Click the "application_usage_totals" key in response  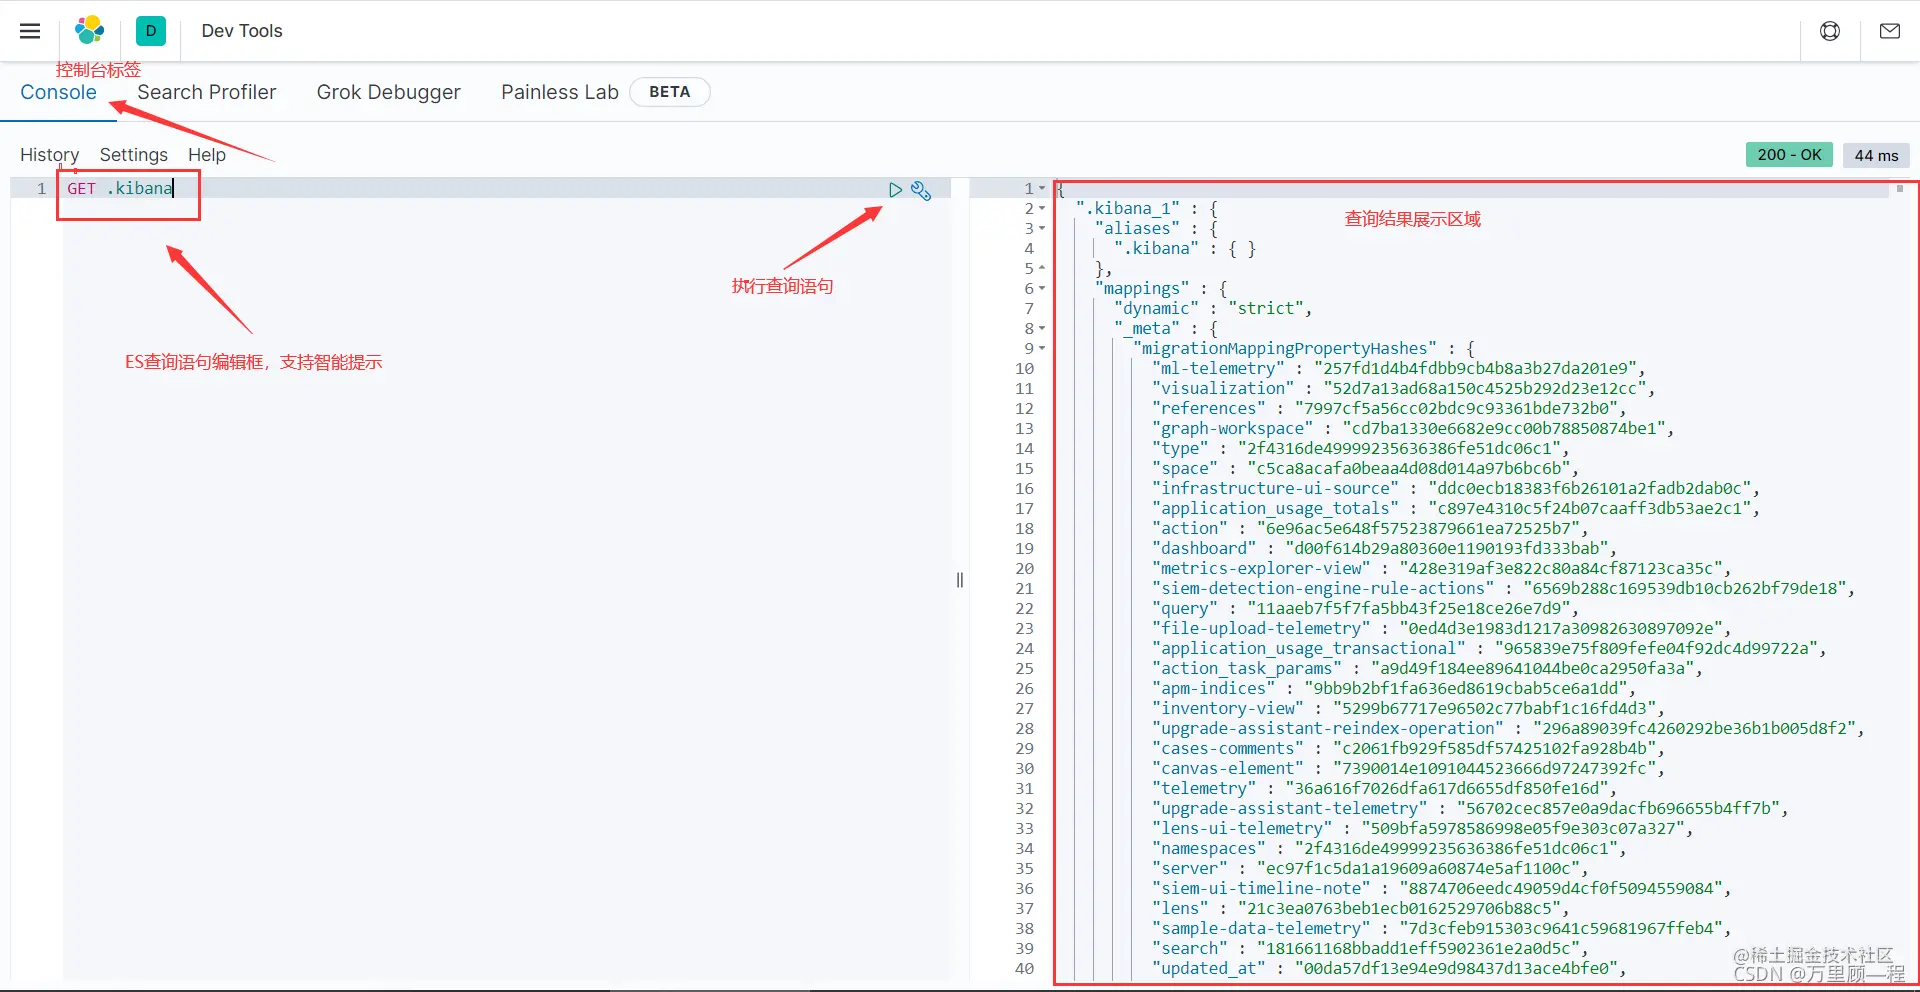(x=1275, y=508)
